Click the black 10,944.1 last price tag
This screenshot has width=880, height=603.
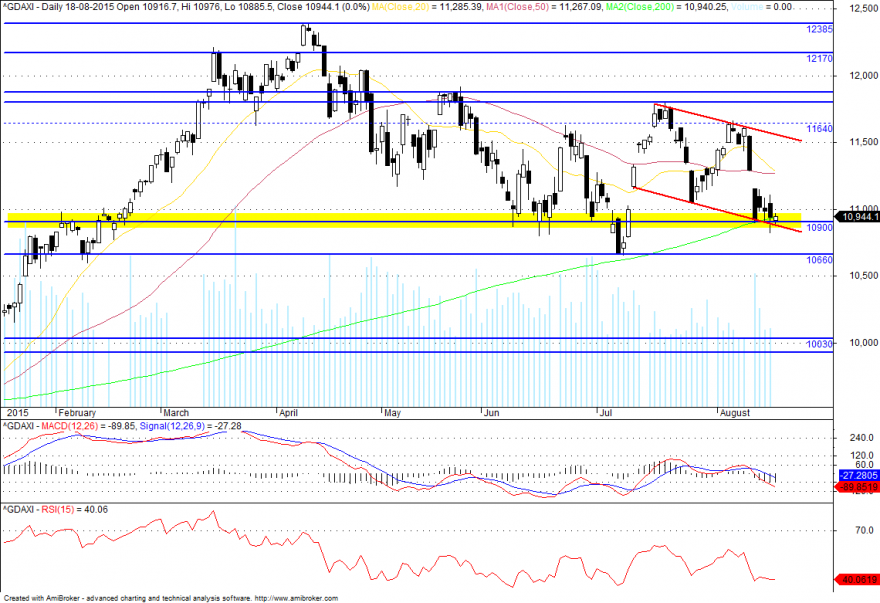[x=857, y=216]
